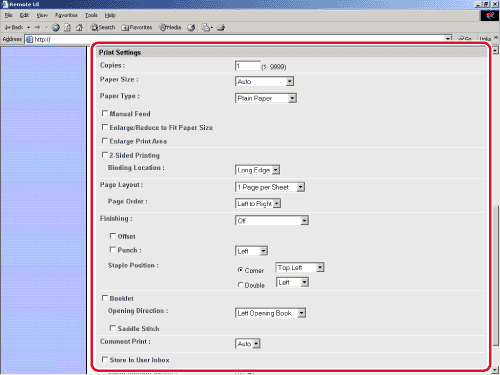
Task: Click the Remote UI title bar icon
Action: coord(5,4)
